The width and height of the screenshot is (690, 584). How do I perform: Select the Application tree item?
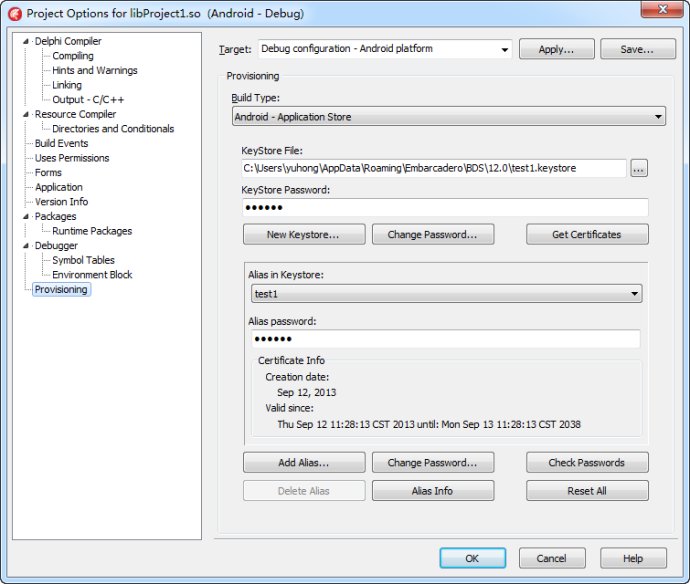(x=59, y=187)
